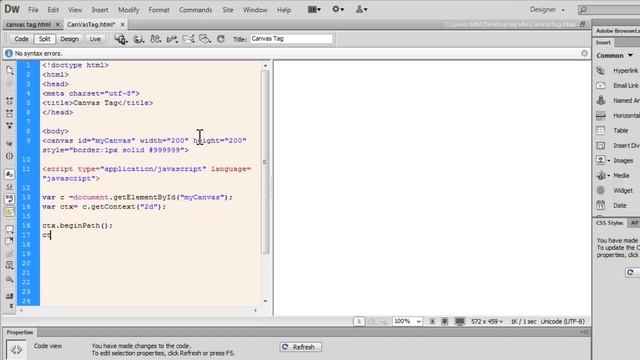Select Desktop size icon in status bar

click(x=460, y=322)
